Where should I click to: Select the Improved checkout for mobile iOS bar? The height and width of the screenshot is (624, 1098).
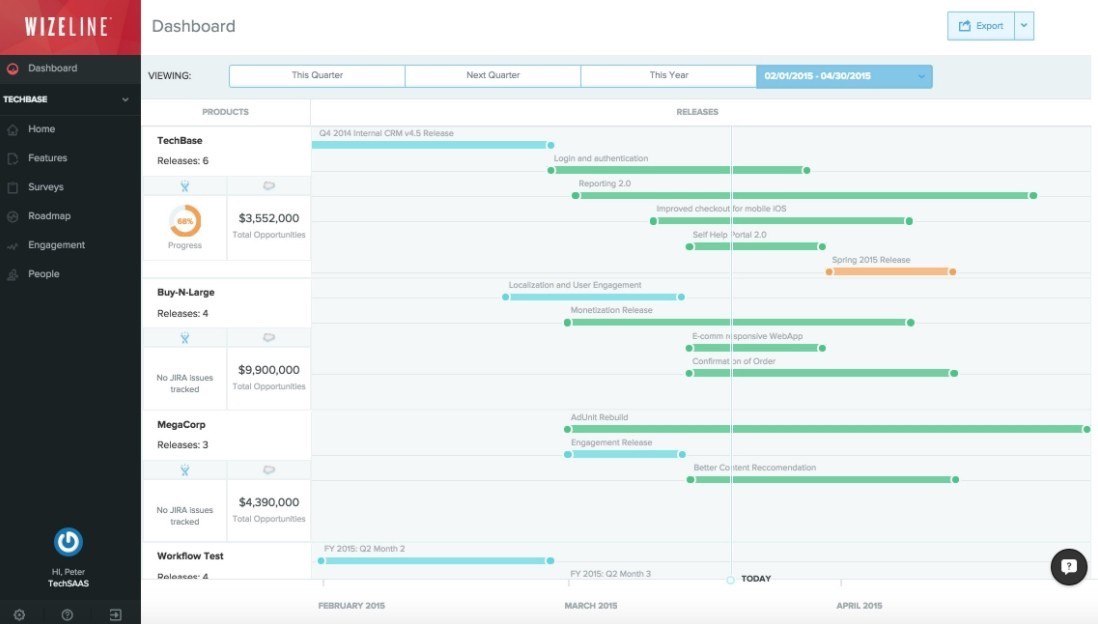coord(781,221)
